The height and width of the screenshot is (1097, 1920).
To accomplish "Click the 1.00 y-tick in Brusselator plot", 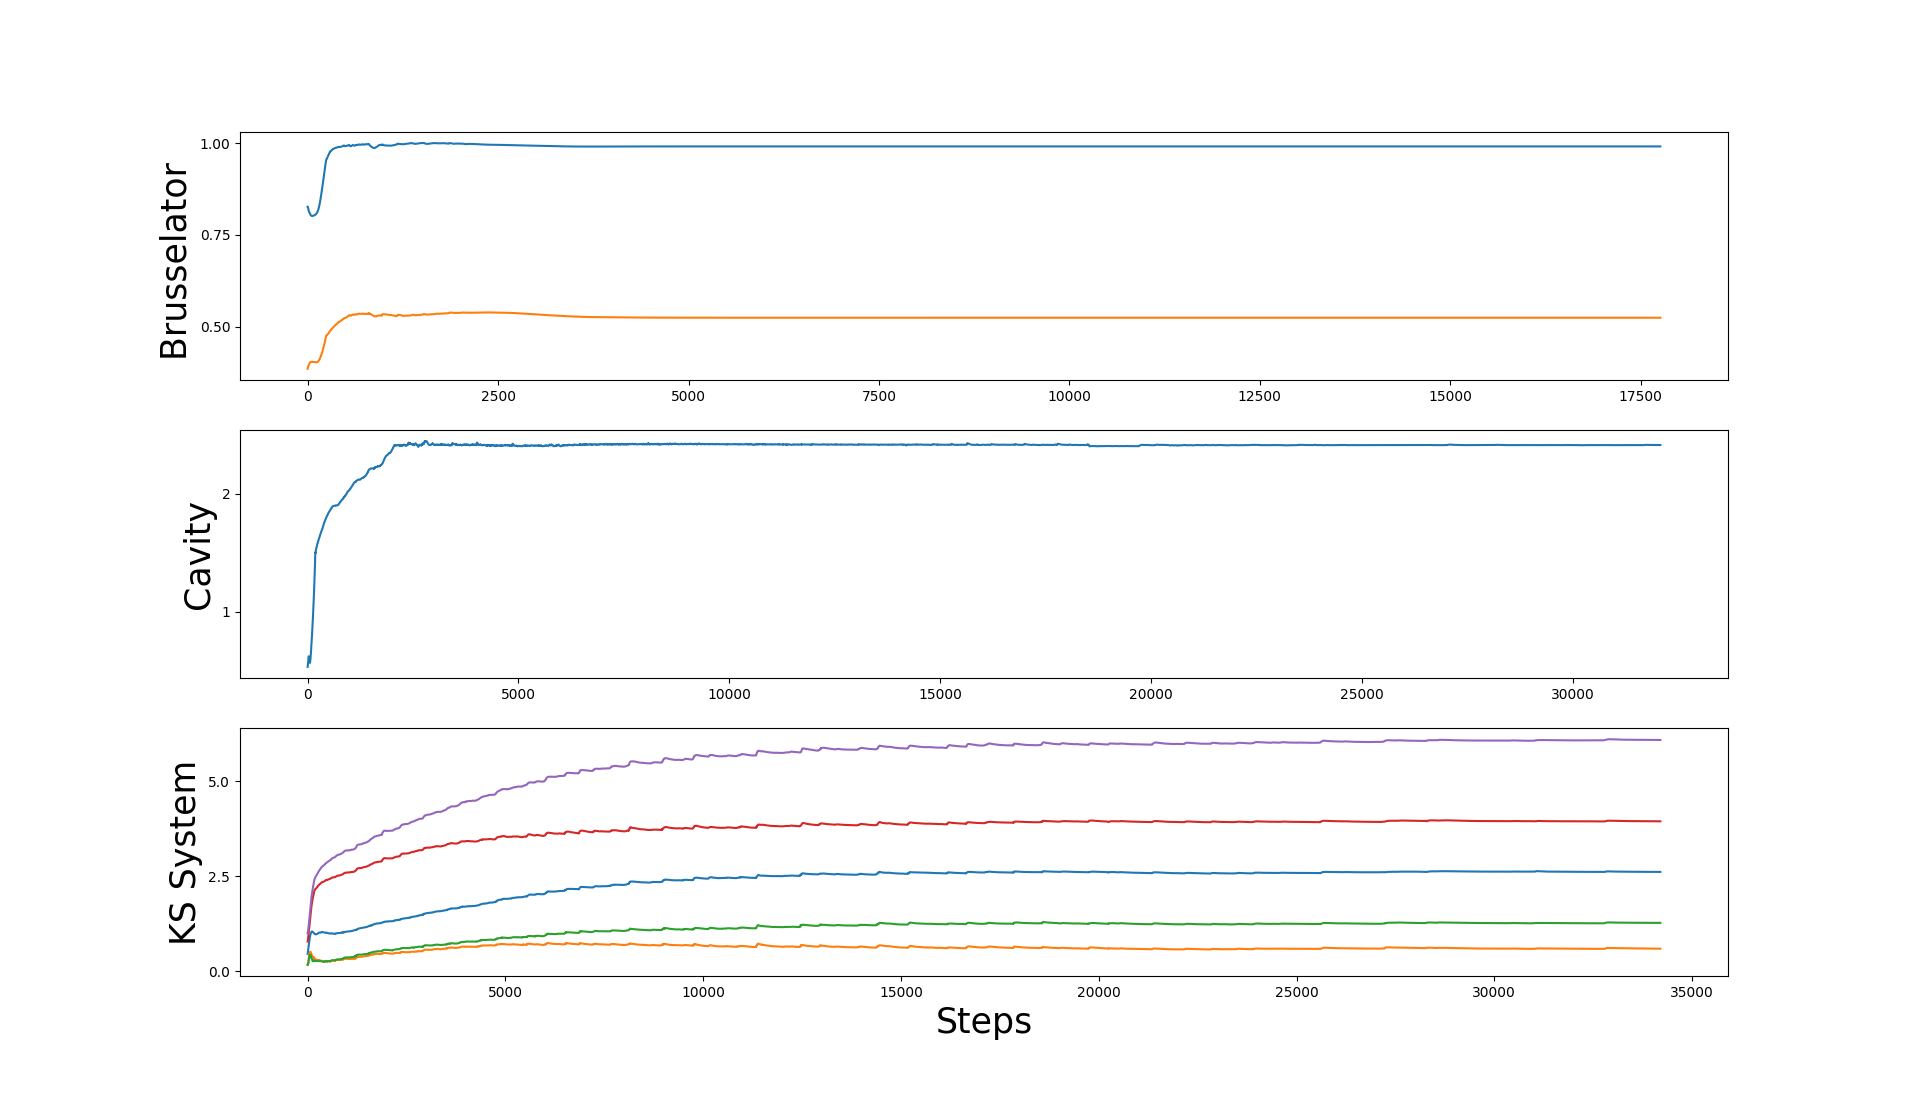I will (x=215, y=144).
